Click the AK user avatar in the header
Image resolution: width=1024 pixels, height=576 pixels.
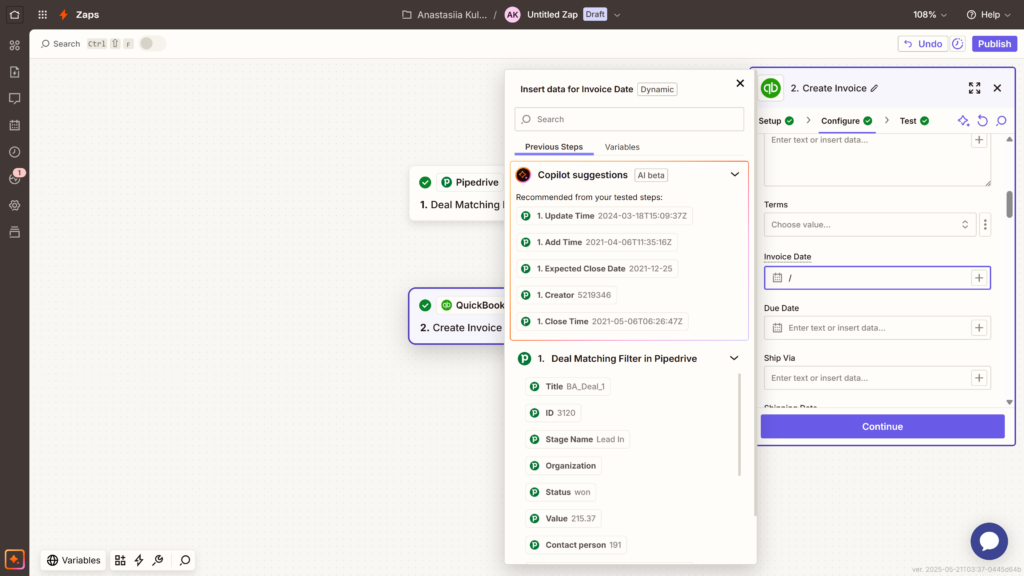point(513,14)
